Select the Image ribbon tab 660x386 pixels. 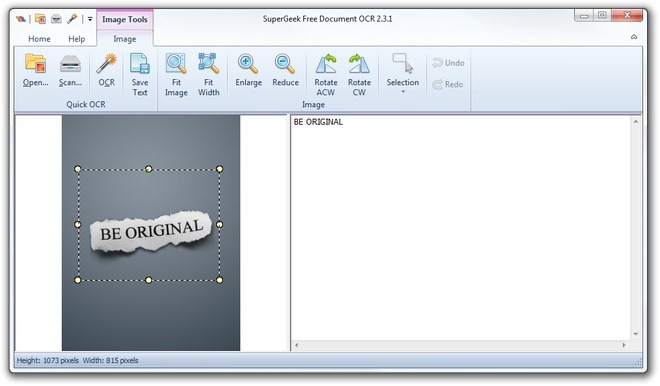[x=125, y=39]
